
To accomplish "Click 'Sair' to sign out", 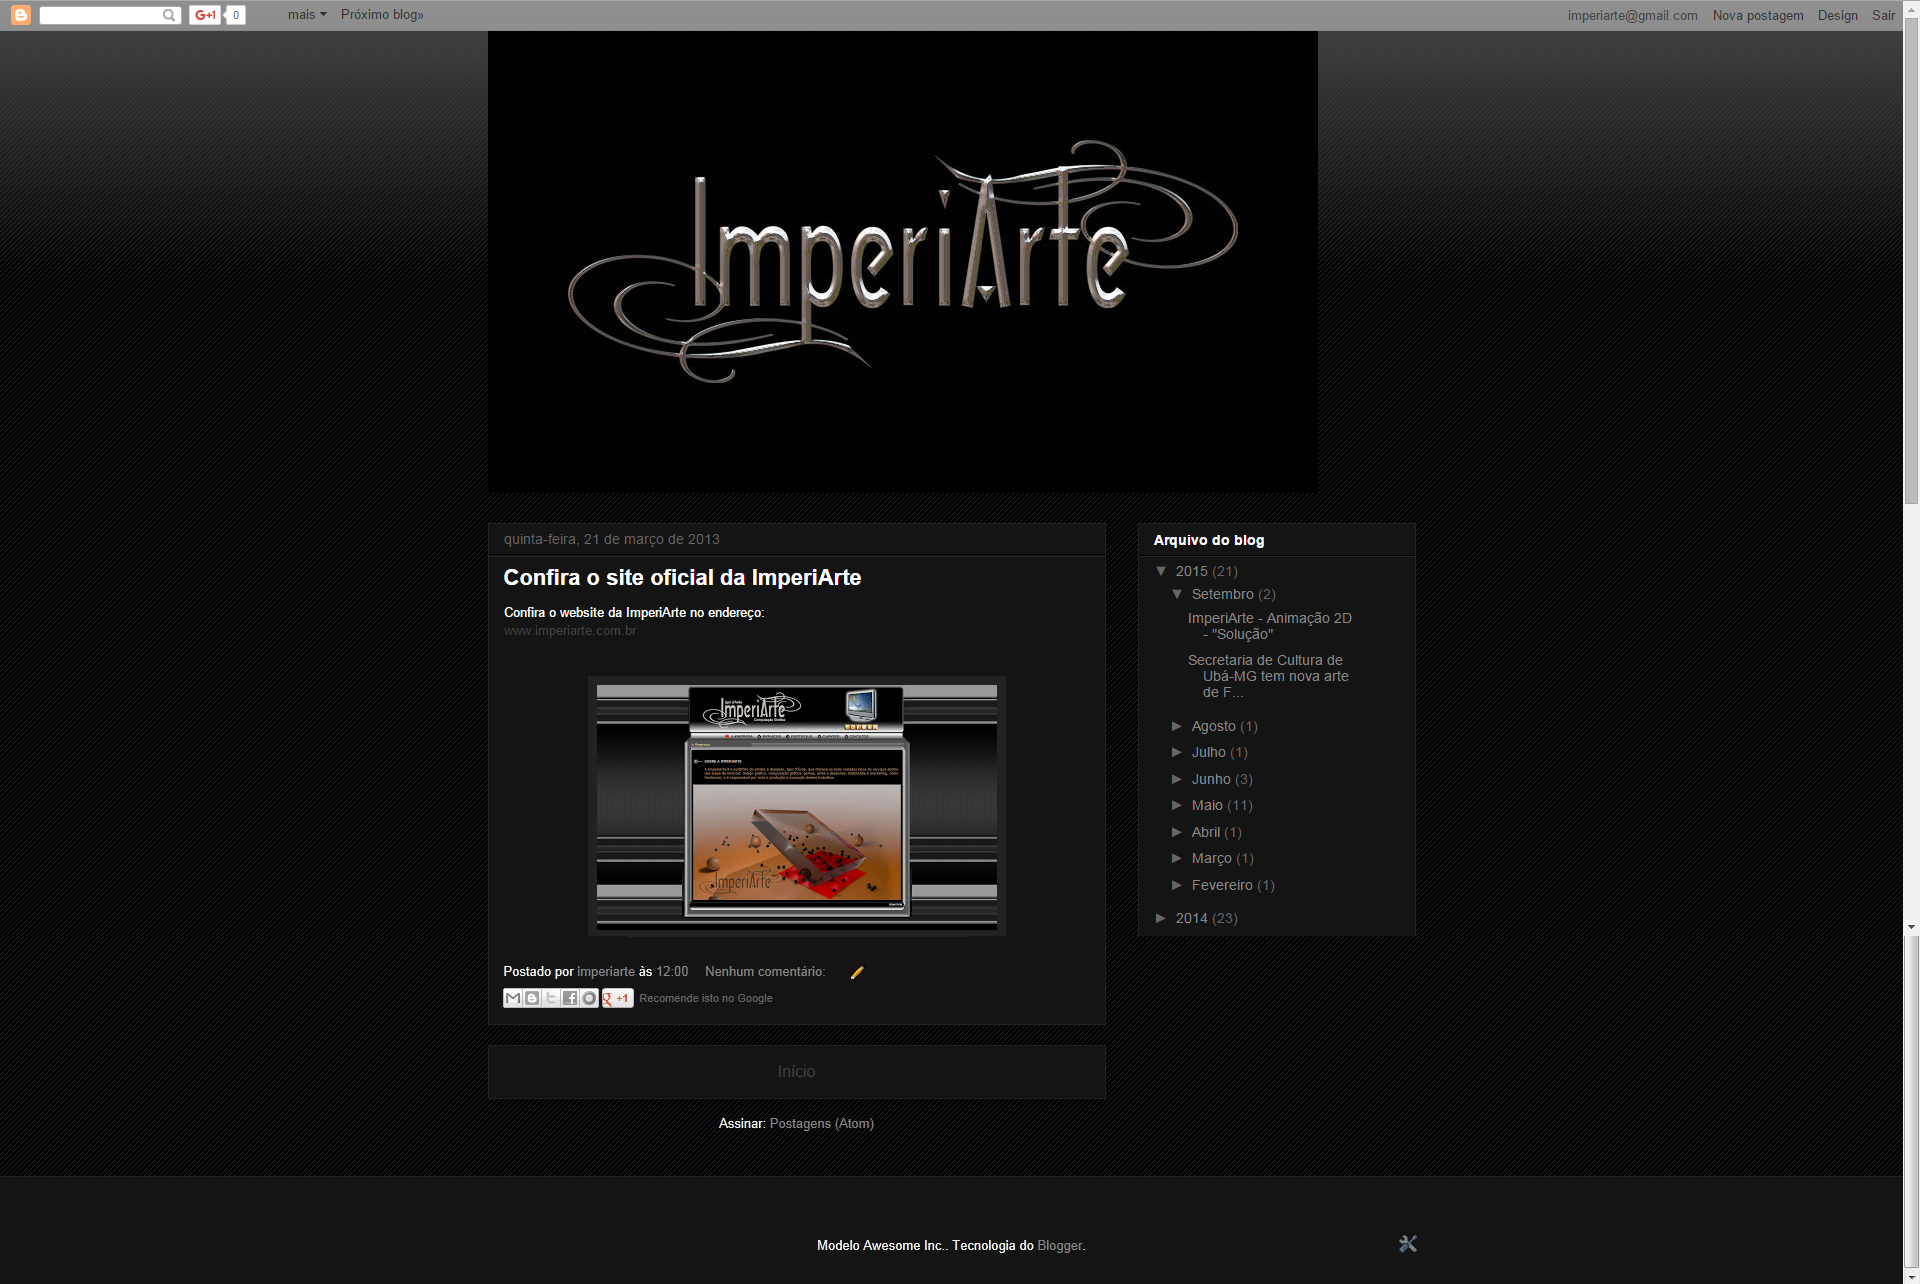I will tap(1883, 15).
